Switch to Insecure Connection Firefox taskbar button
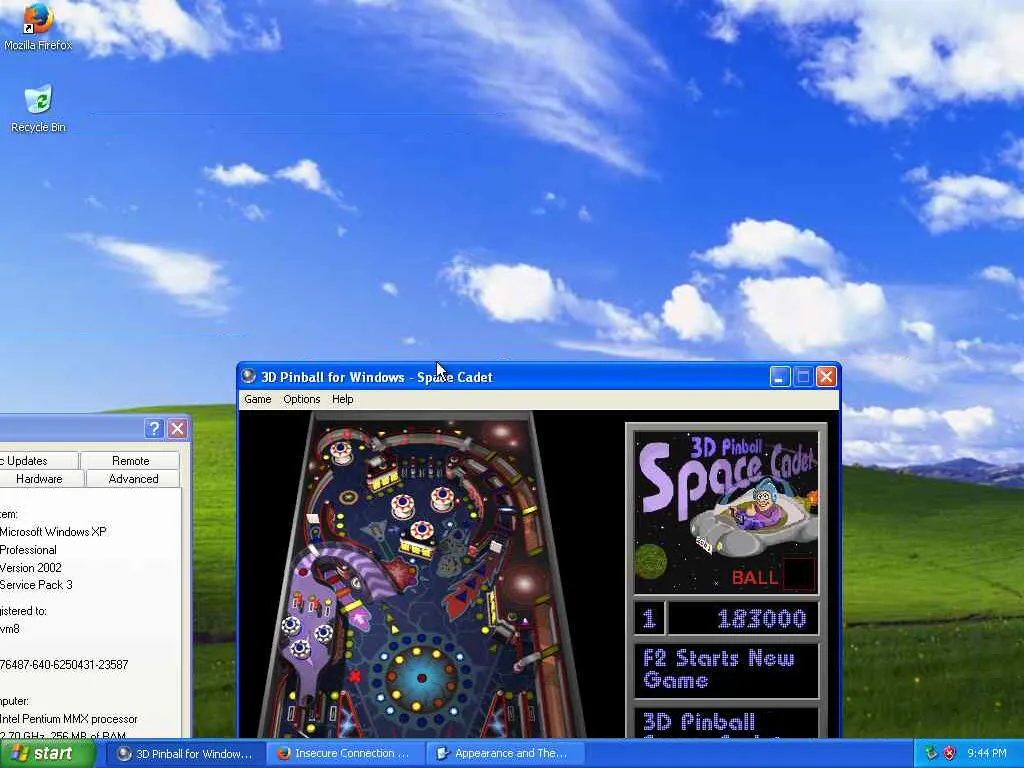The height and width of the screenshot is (768, 1024). (x=345, y=754)
